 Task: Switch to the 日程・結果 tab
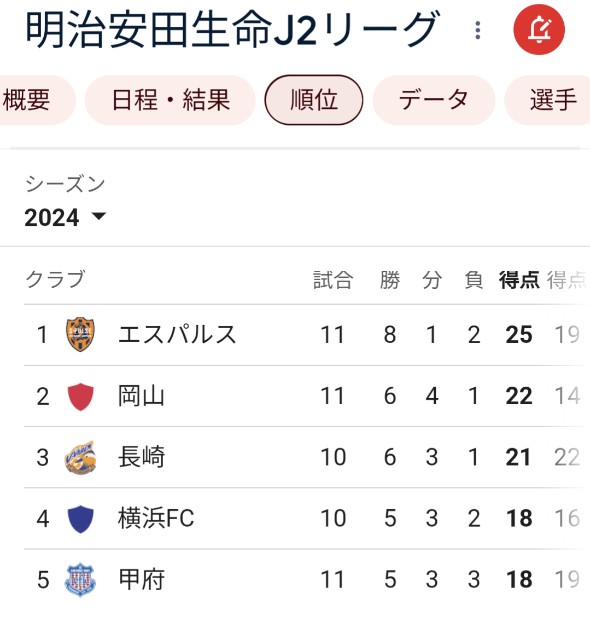click(171, 100)
